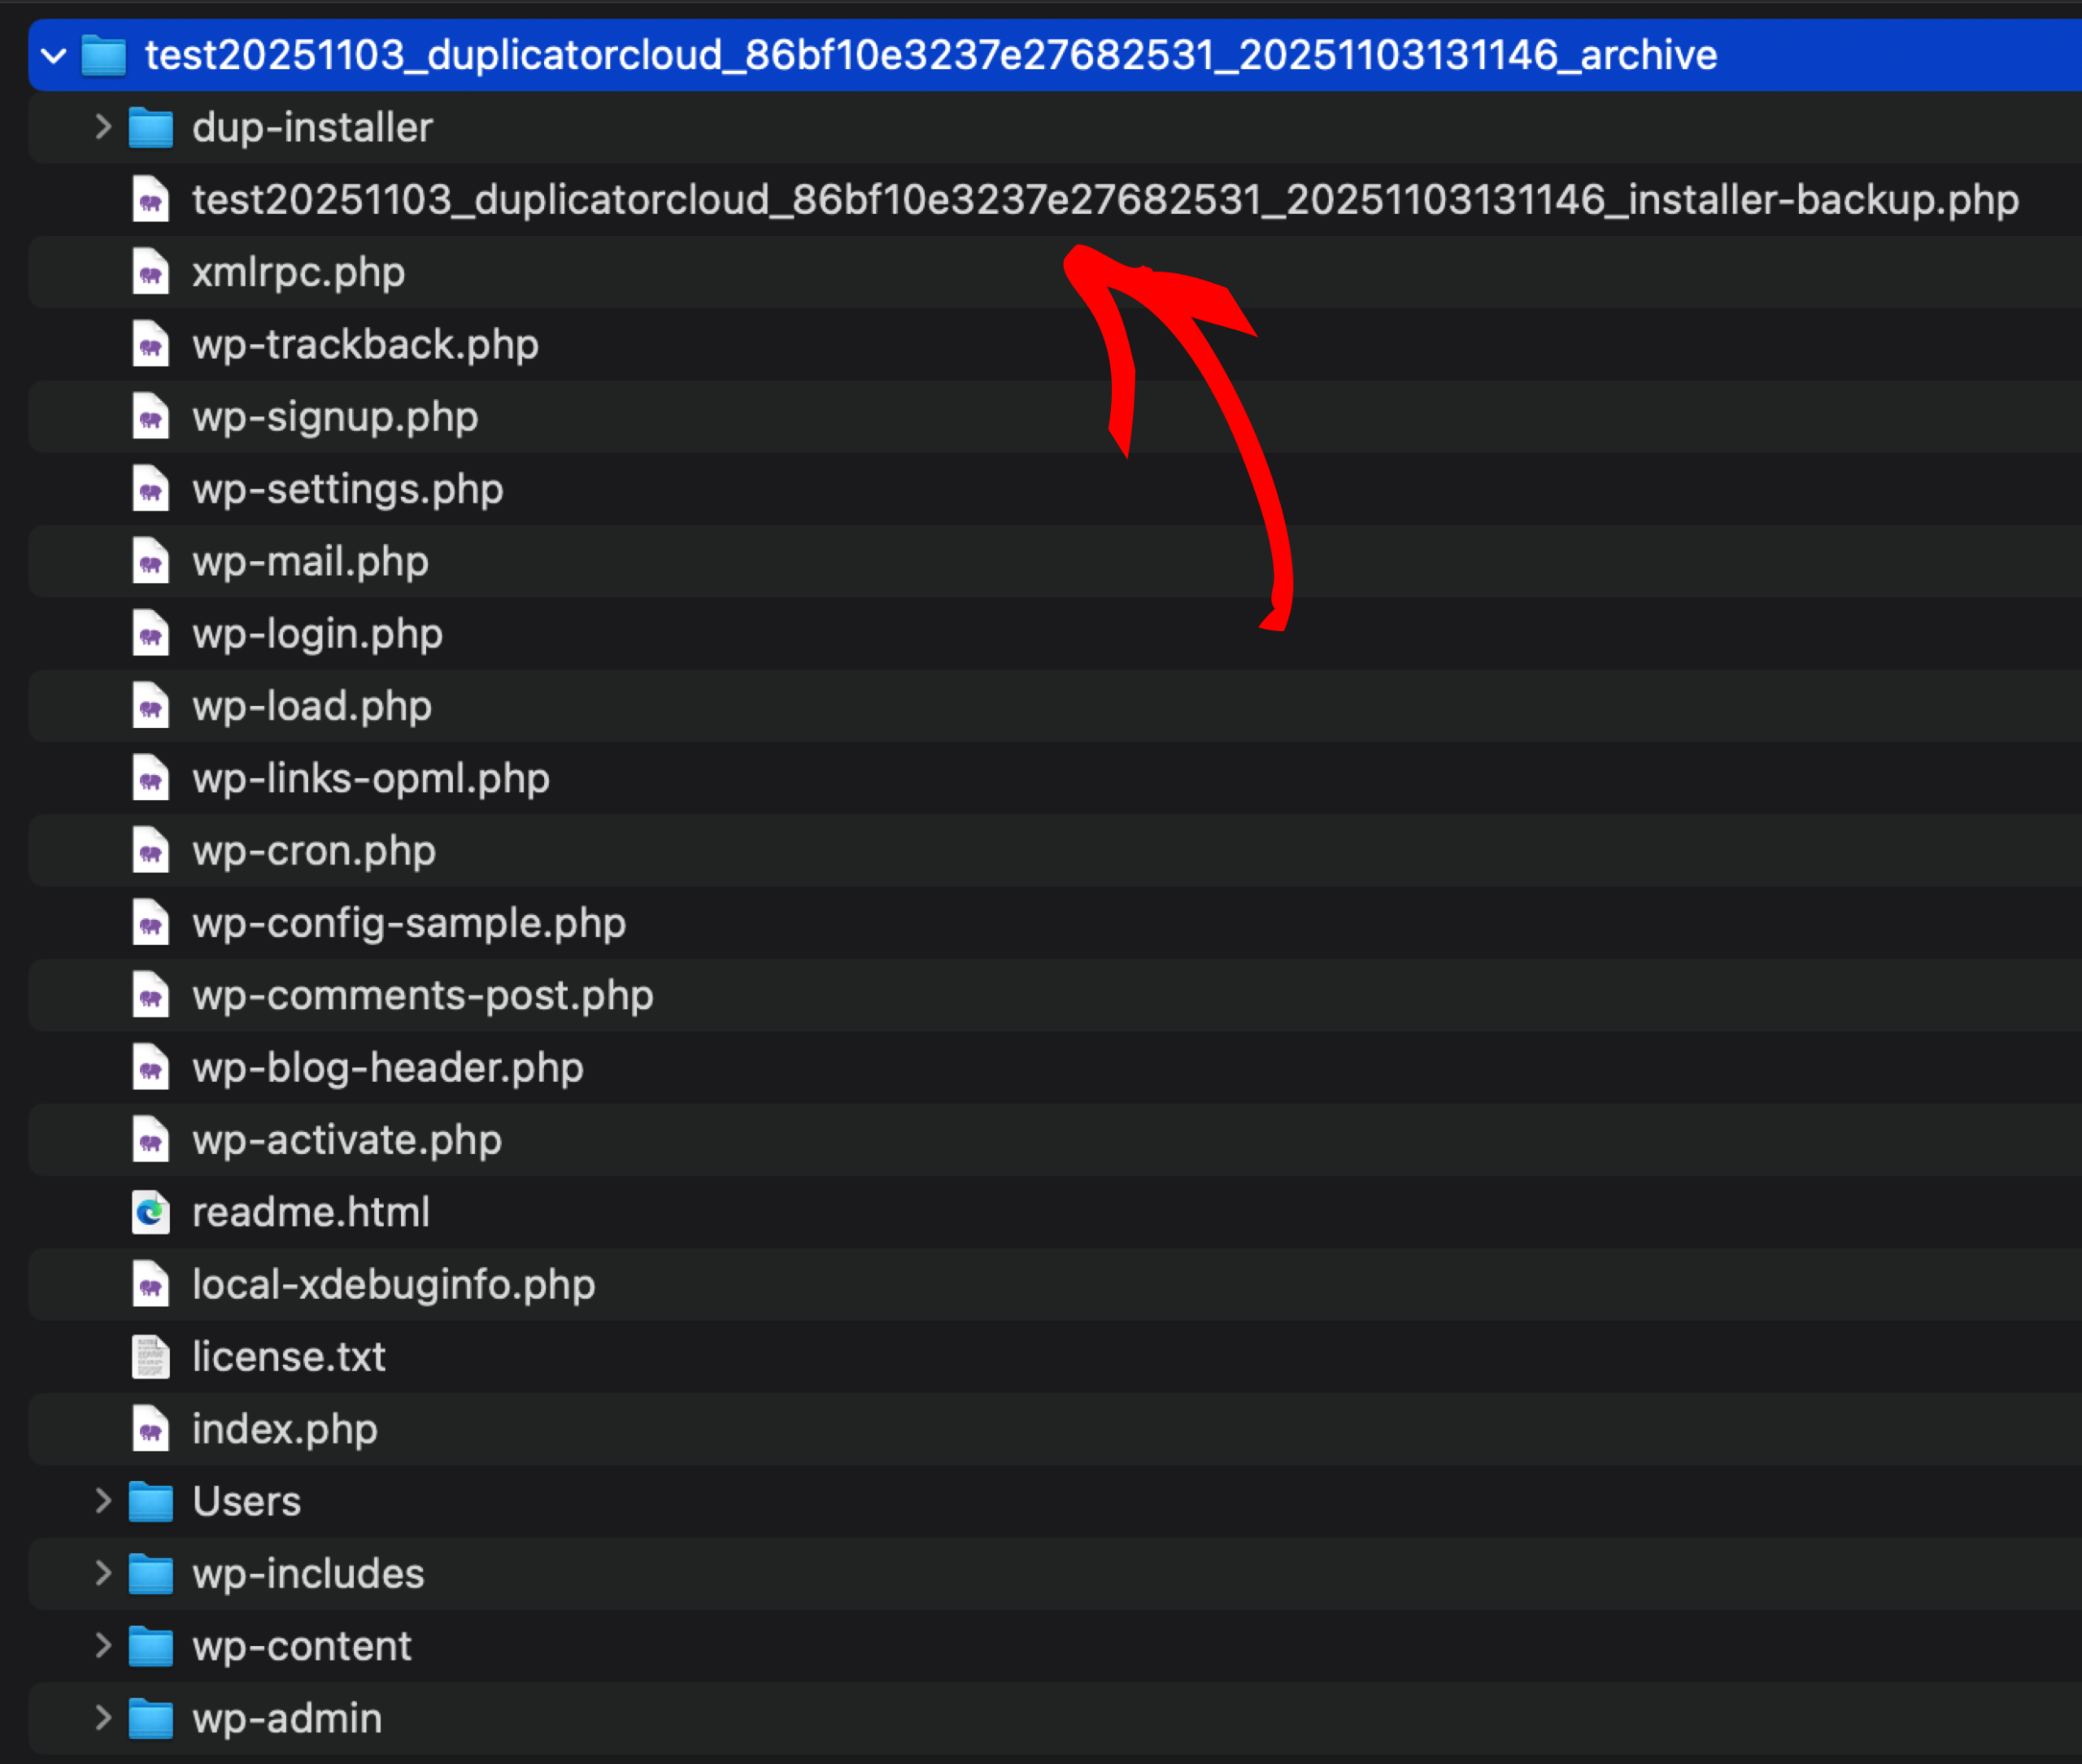The width and height of the screenshot is (2082, 1764).
Task: Select the wp-blog-header.php file
Action: click(x=387, y=1067)
